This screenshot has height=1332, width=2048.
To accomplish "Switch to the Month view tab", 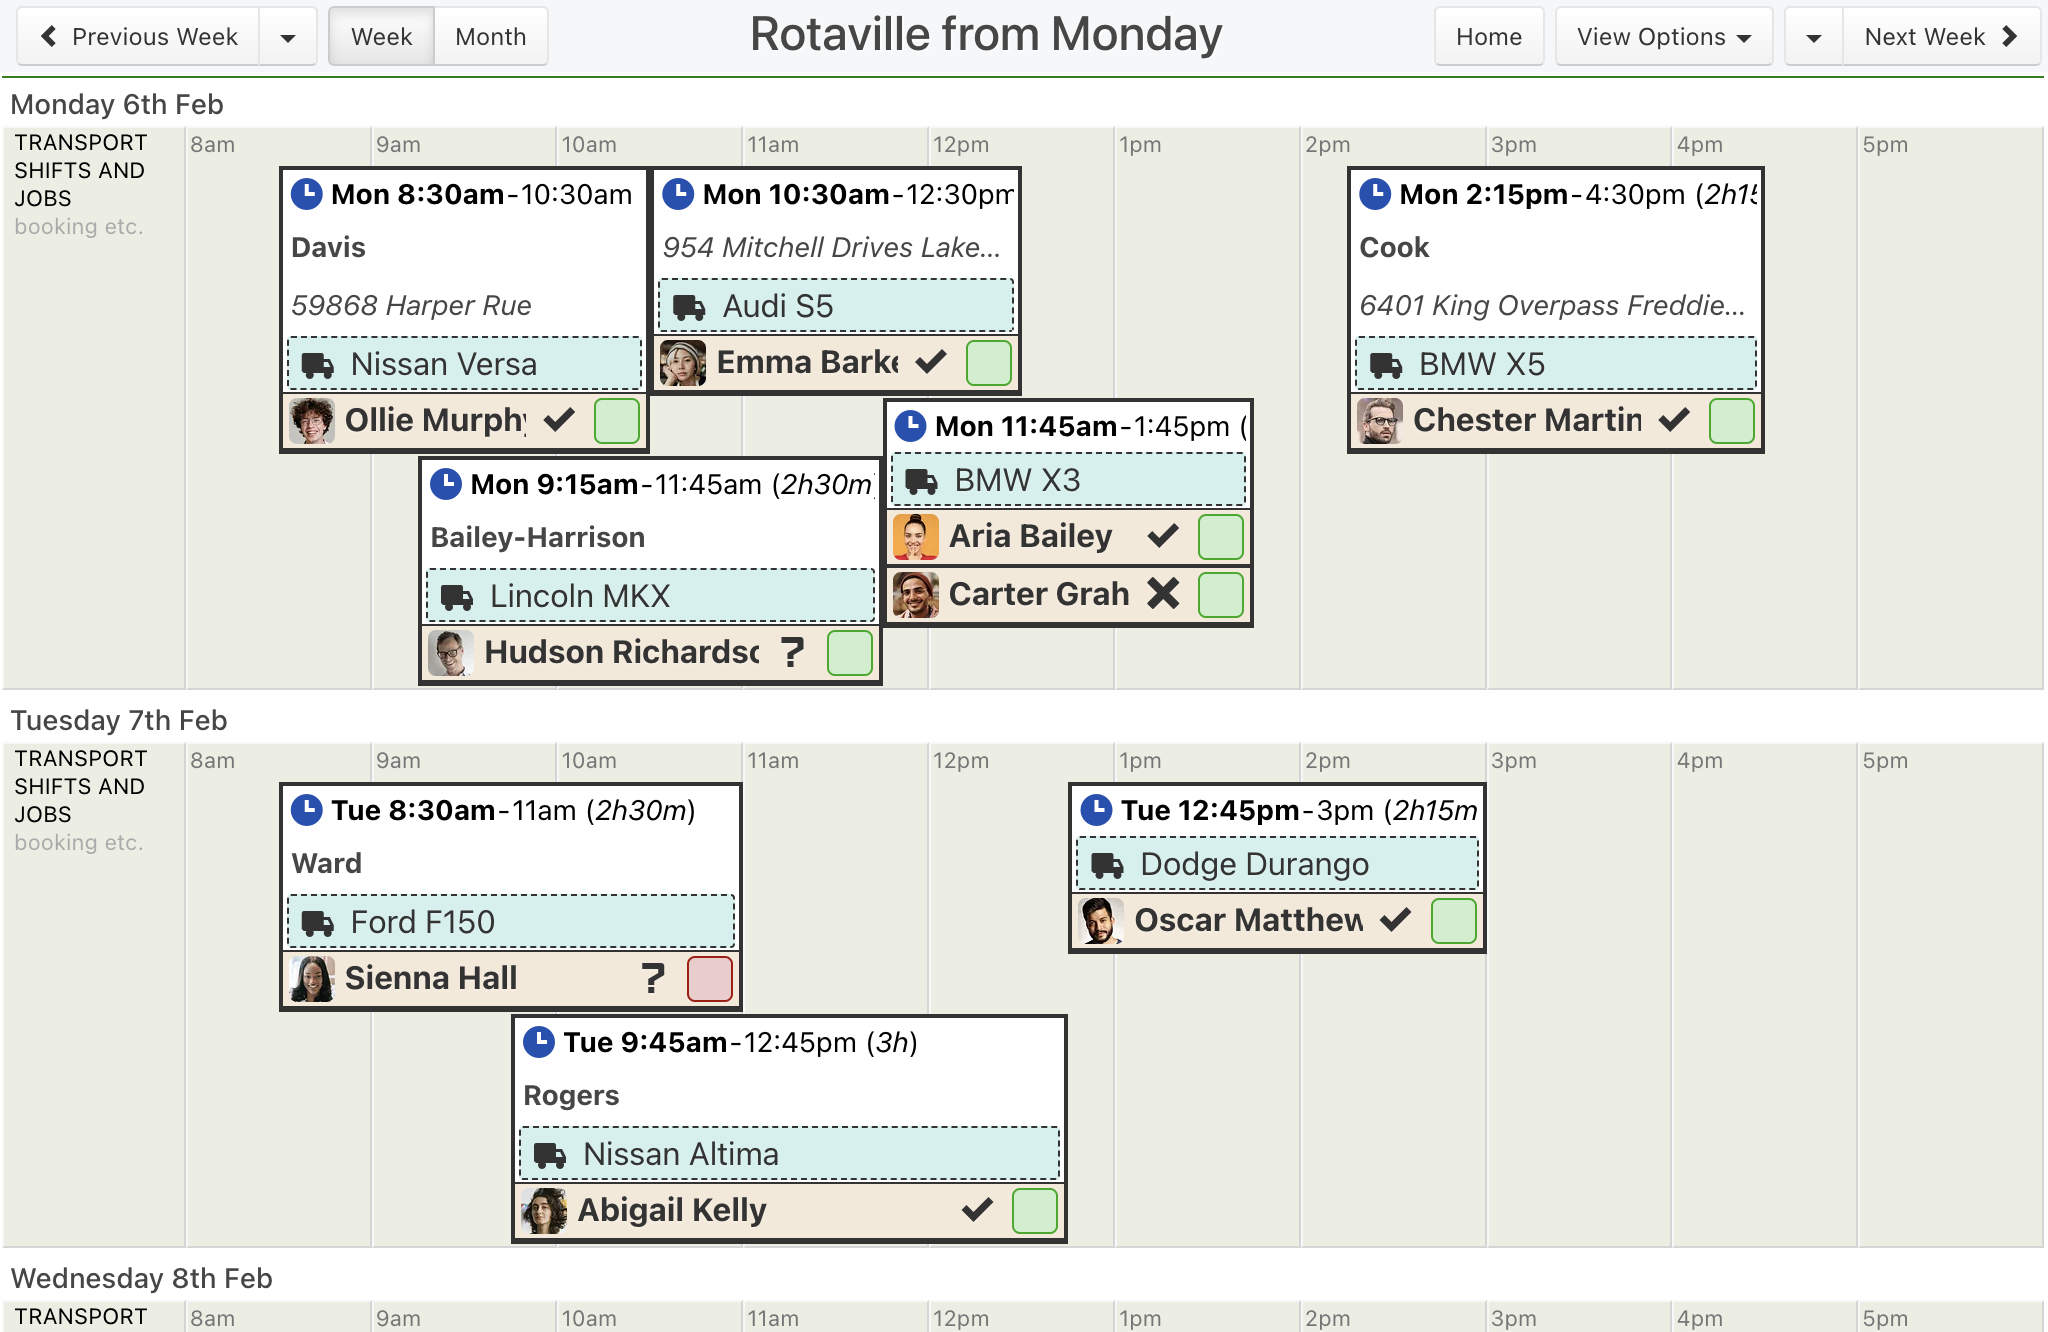I will pyautogui.click(x=490, y=37).
